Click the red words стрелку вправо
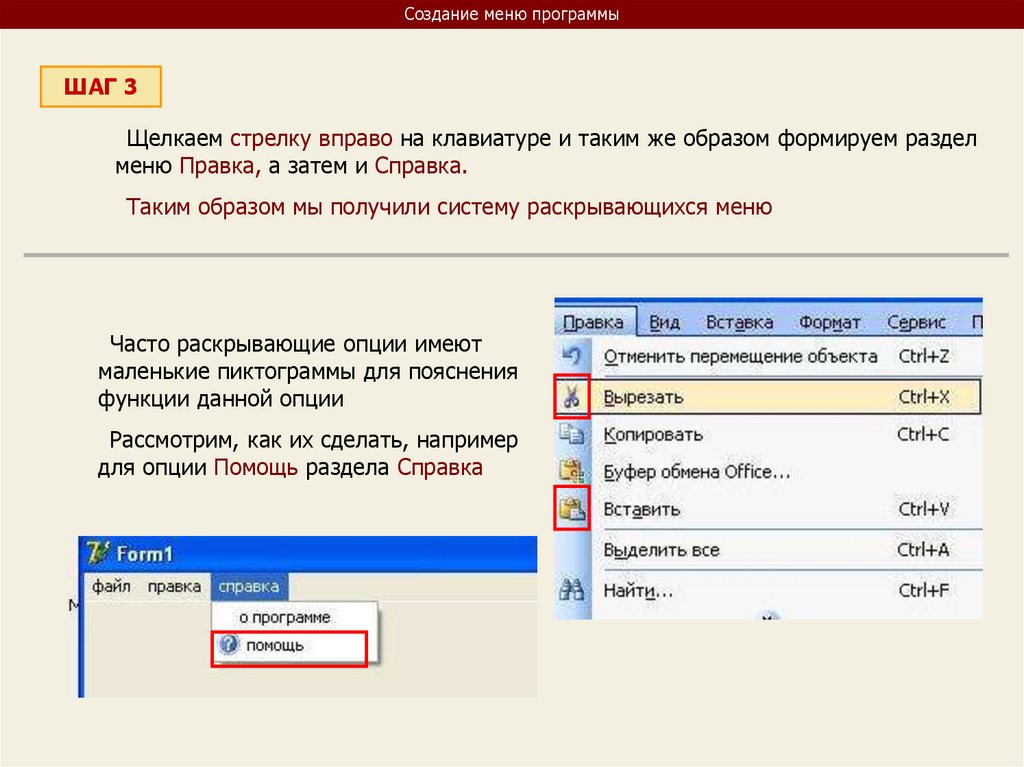This screenshot has width=1024, height=767. (312, 139)
